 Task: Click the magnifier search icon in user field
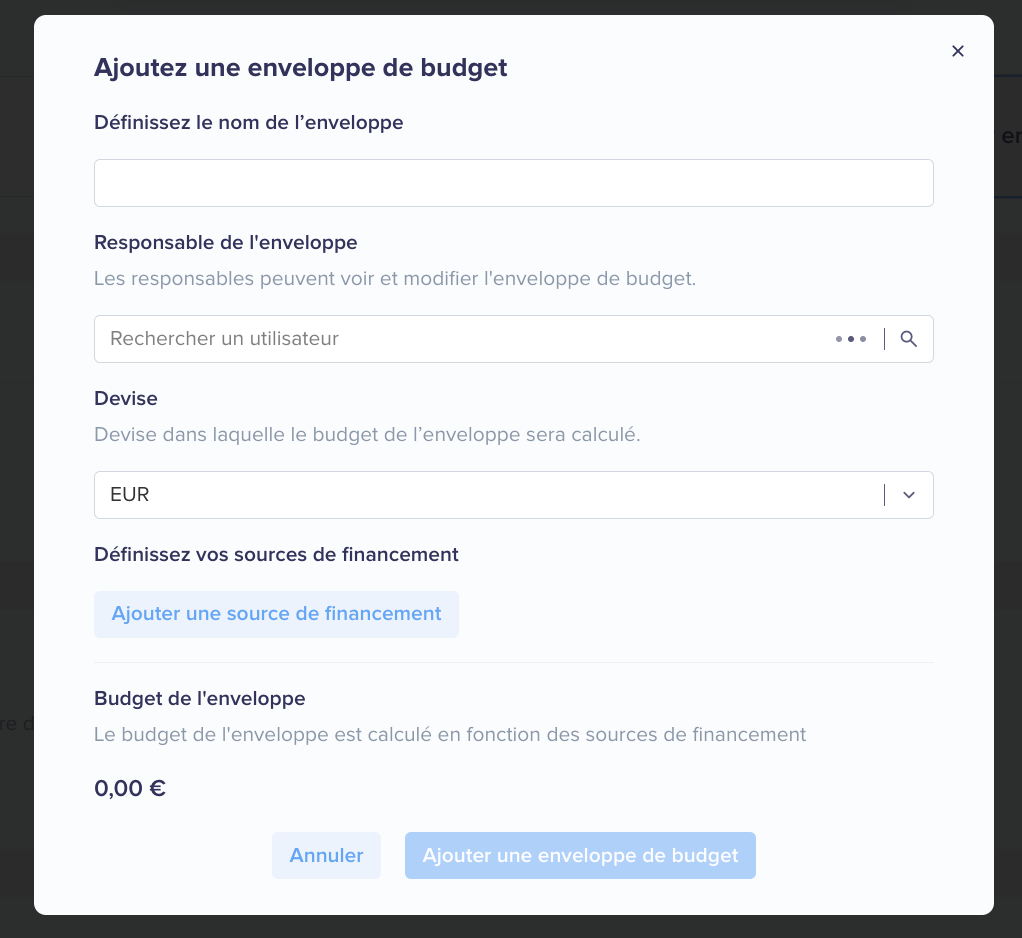909,339
